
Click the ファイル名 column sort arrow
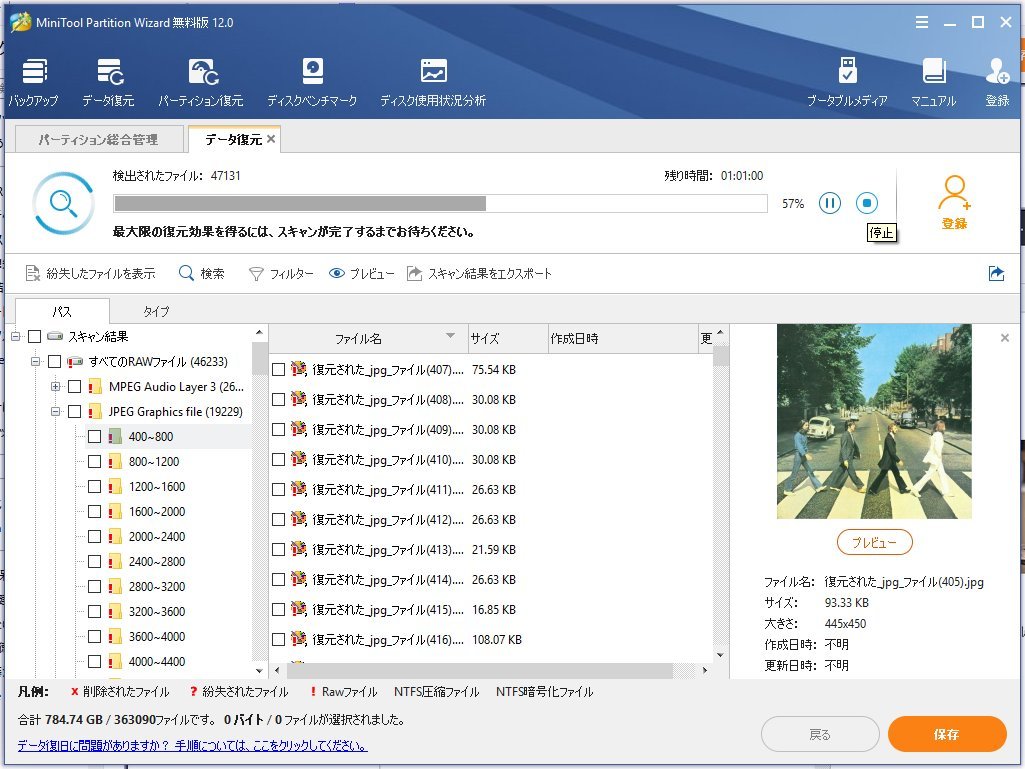tap(450, 335)
